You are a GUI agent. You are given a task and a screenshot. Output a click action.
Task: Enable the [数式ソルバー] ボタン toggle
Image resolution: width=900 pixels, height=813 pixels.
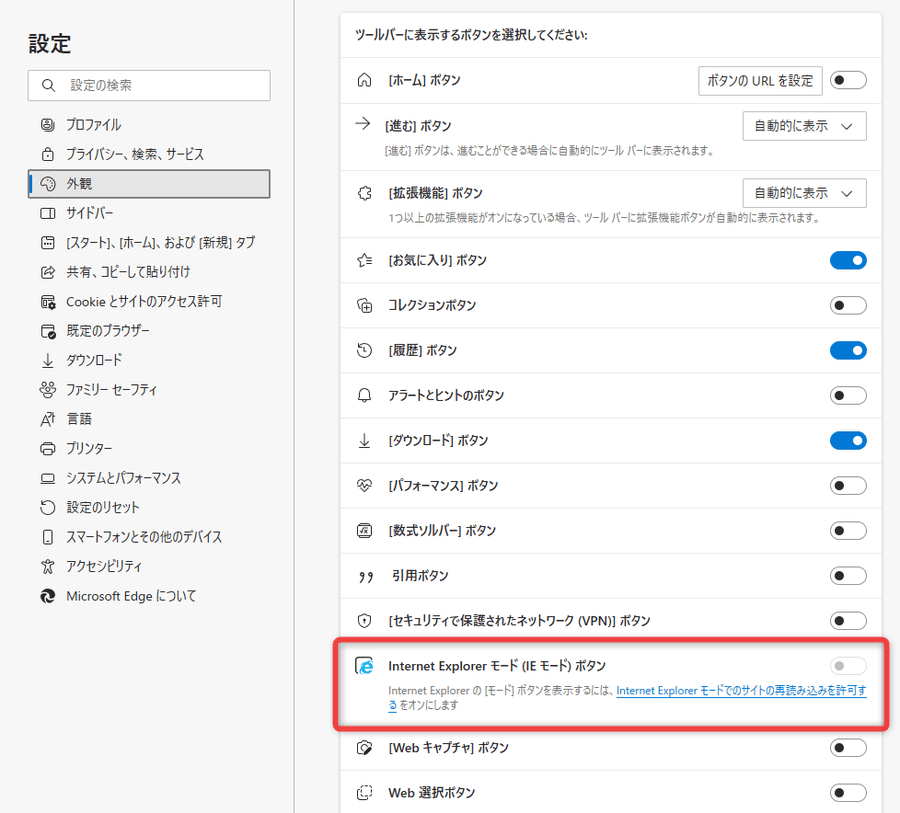tap(848, 531)
